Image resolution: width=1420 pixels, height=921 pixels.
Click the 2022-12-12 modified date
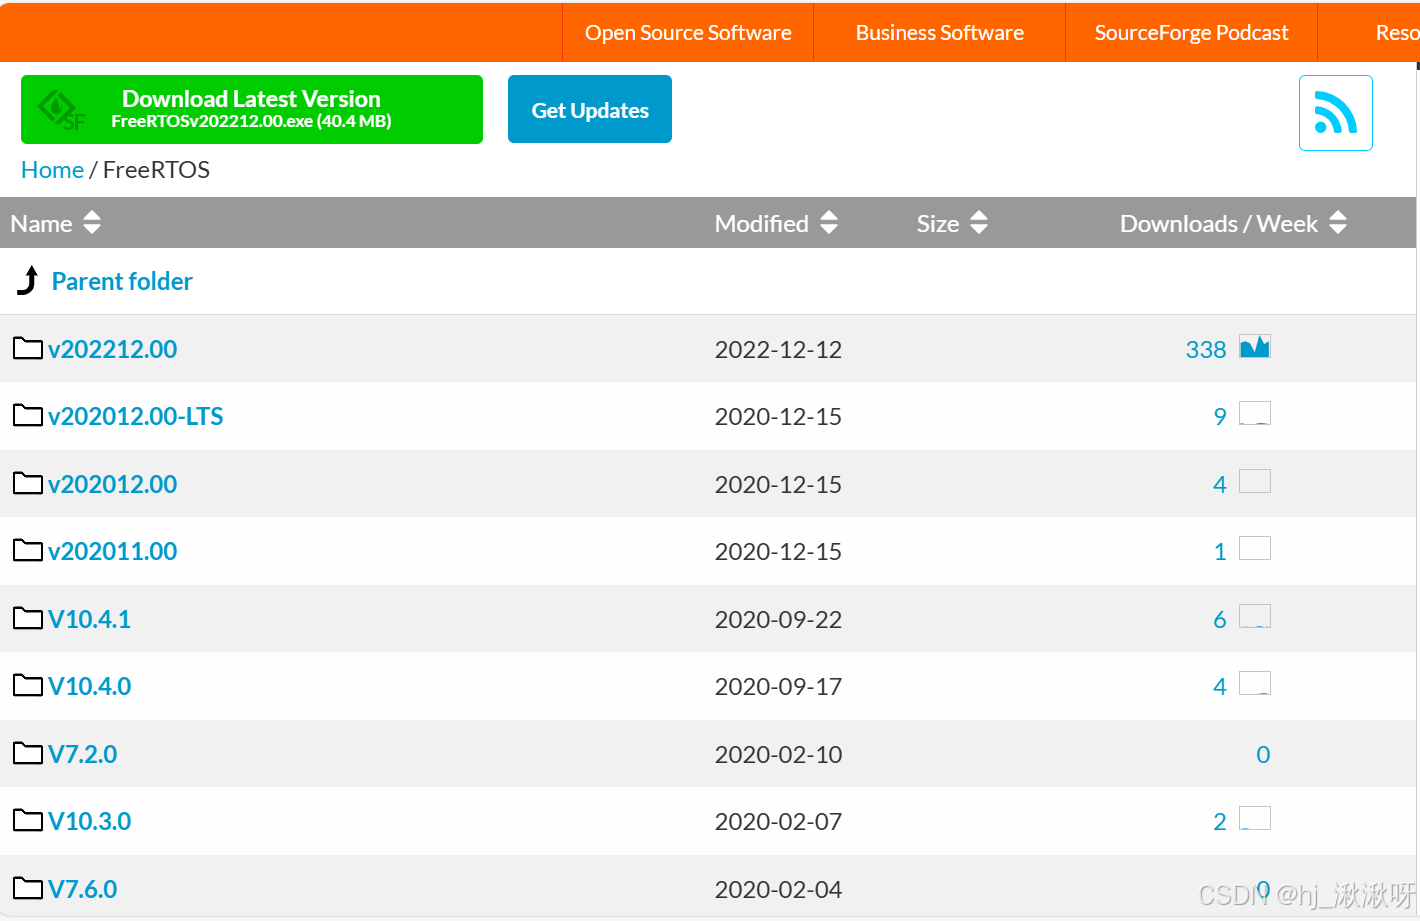(778, 349)
